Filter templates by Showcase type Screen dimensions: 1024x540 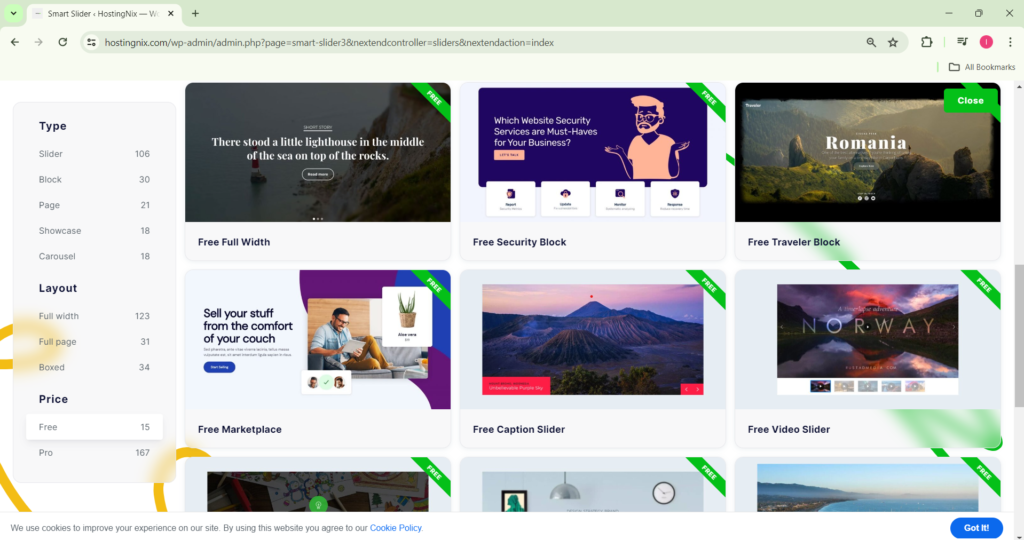coord(94,230)
